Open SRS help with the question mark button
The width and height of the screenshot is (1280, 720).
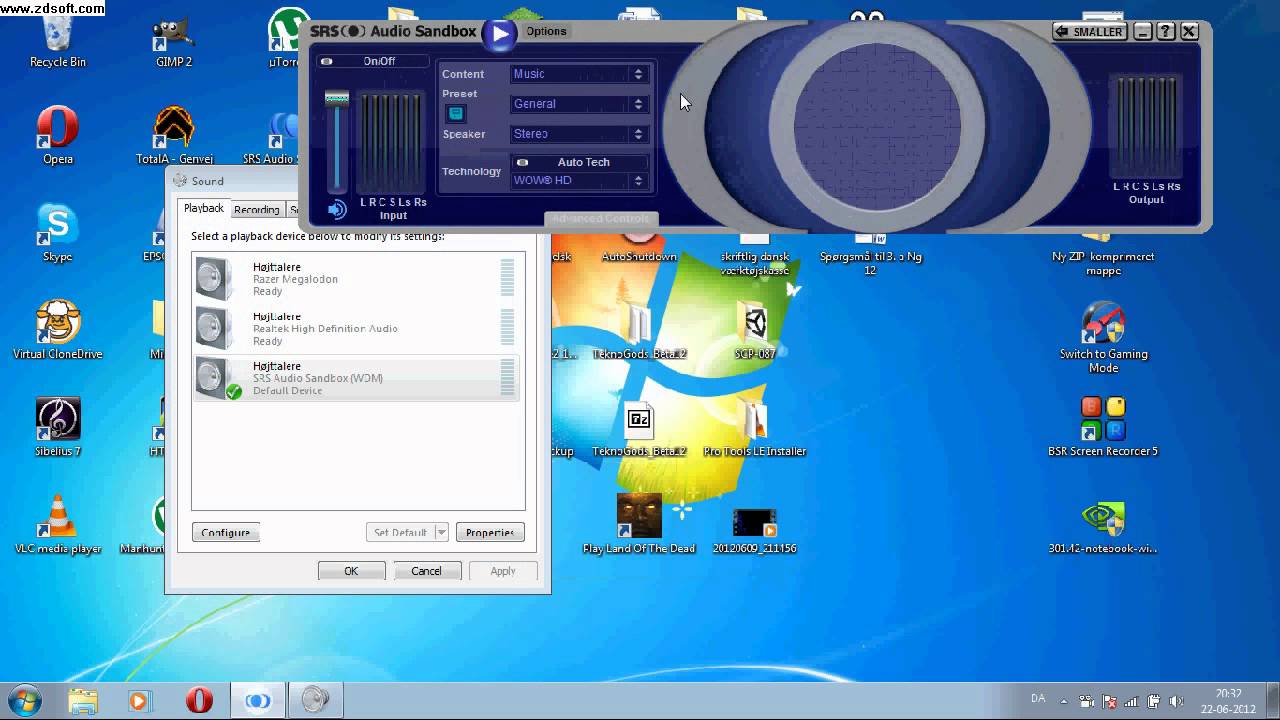[1166, 32]
